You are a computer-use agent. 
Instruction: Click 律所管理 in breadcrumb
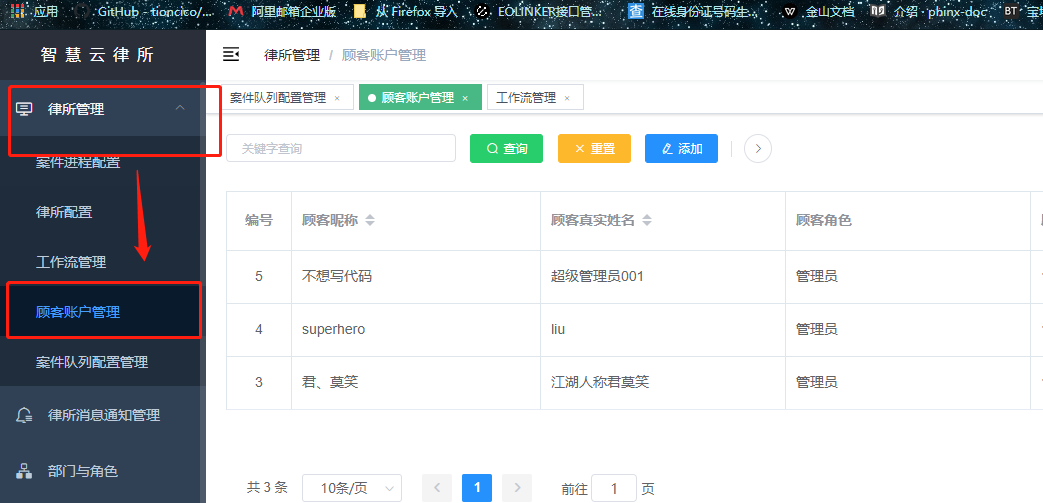point(292,55)
